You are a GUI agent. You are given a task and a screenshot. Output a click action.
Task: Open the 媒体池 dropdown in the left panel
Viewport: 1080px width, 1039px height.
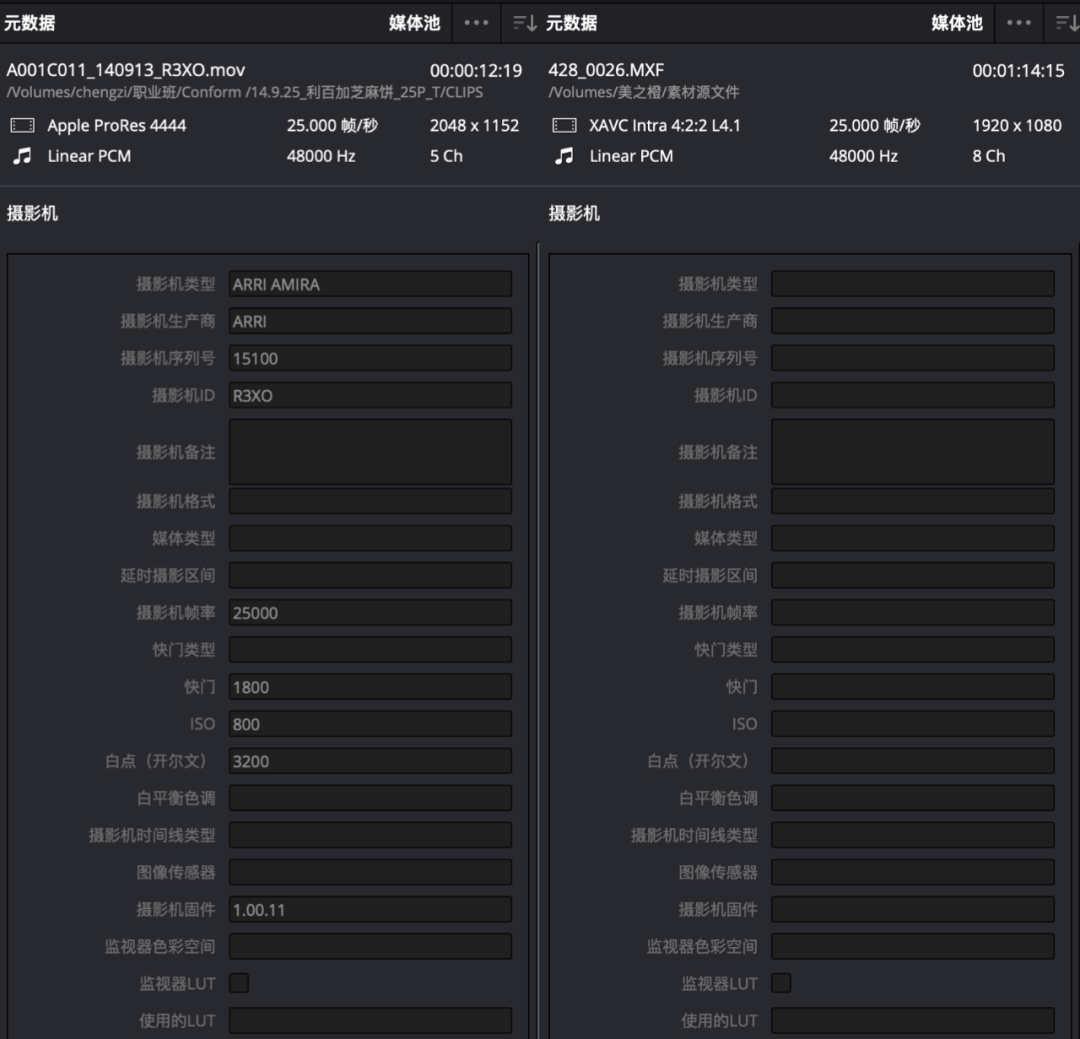pos(414,23)
